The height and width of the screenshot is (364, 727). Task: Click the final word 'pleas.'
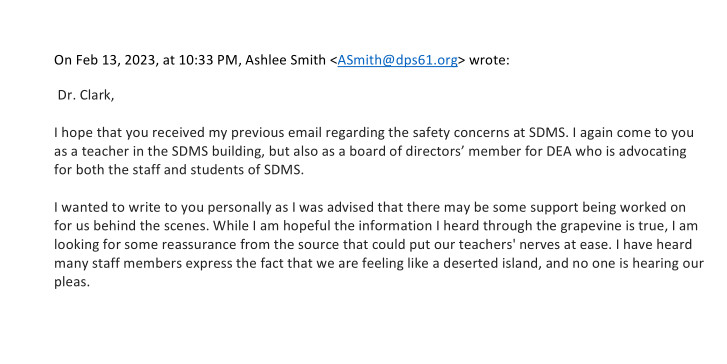tap(72, 281)
